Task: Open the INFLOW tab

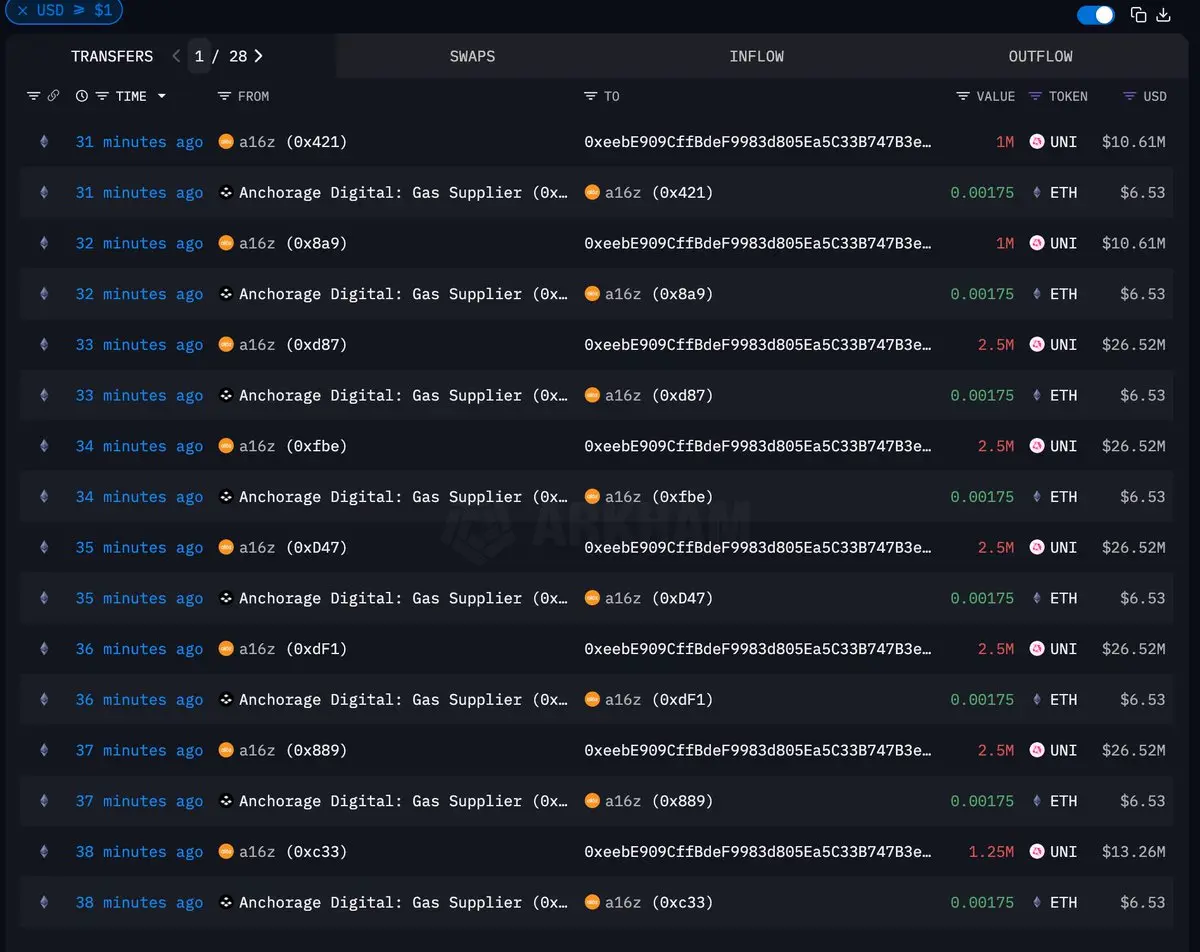Action: (757, 56)
